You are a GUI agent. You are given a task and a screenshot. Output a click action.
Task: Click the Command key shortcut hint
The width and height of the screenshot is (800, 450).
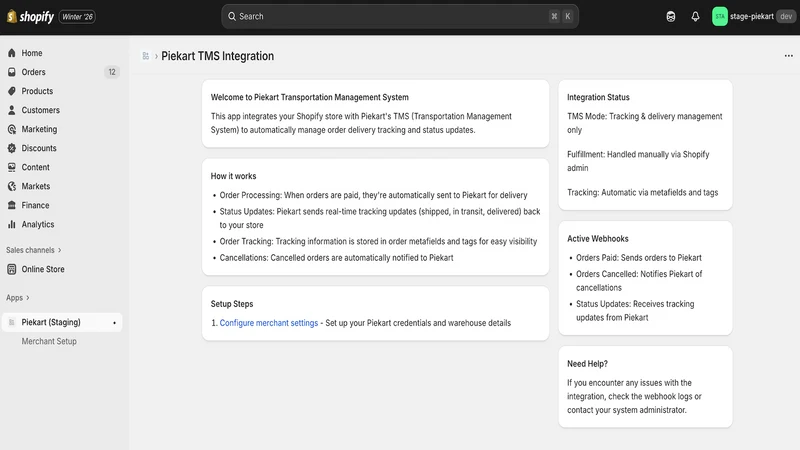point(554,16)
